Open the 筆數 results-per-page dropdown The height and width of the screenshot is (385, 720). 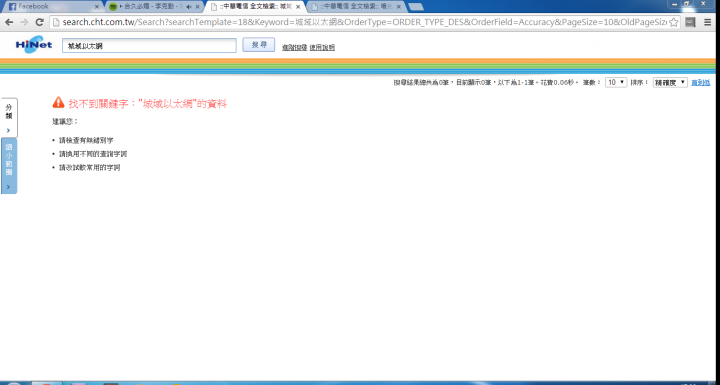(x=616, y=82)
